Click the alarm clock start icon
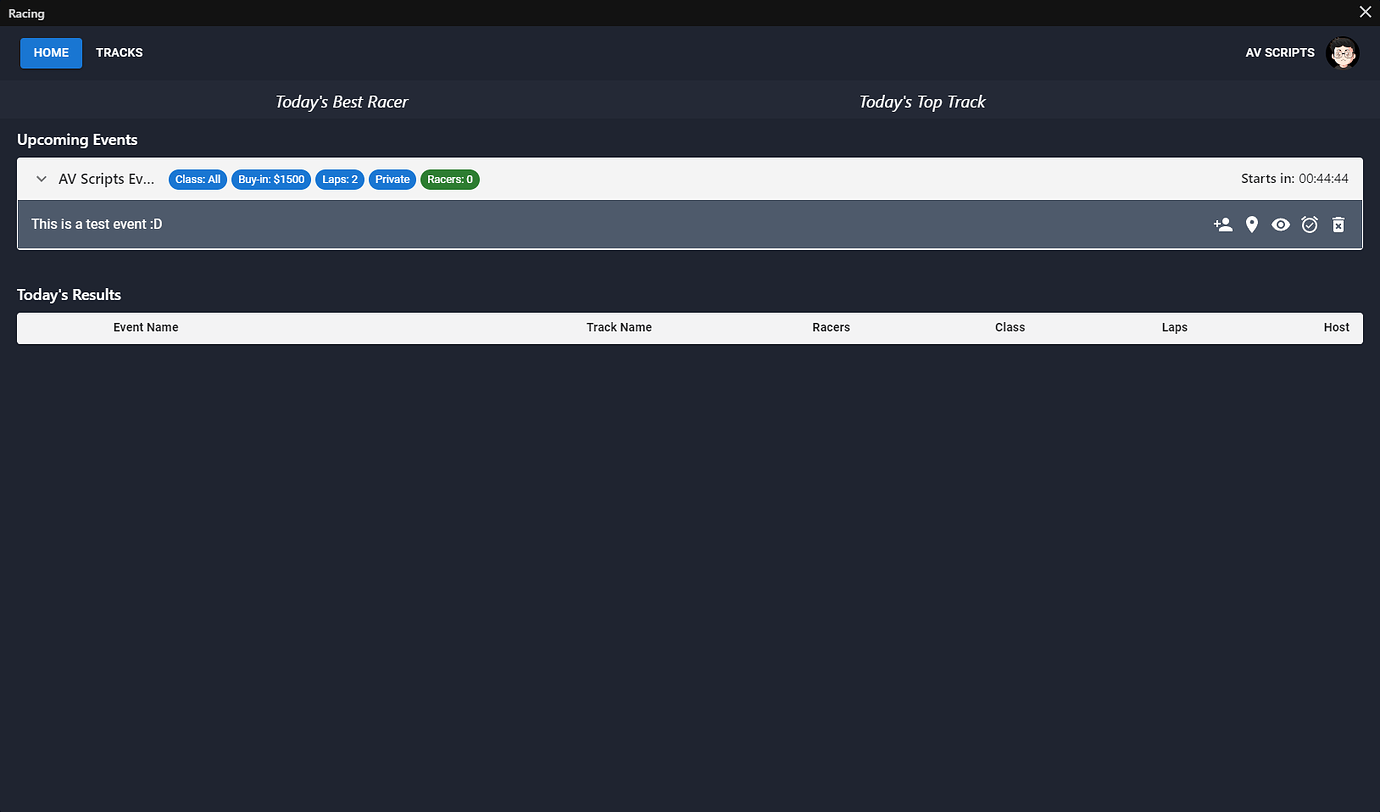Viewport: 1380px width, 812px height. [x=1309, y=224]
